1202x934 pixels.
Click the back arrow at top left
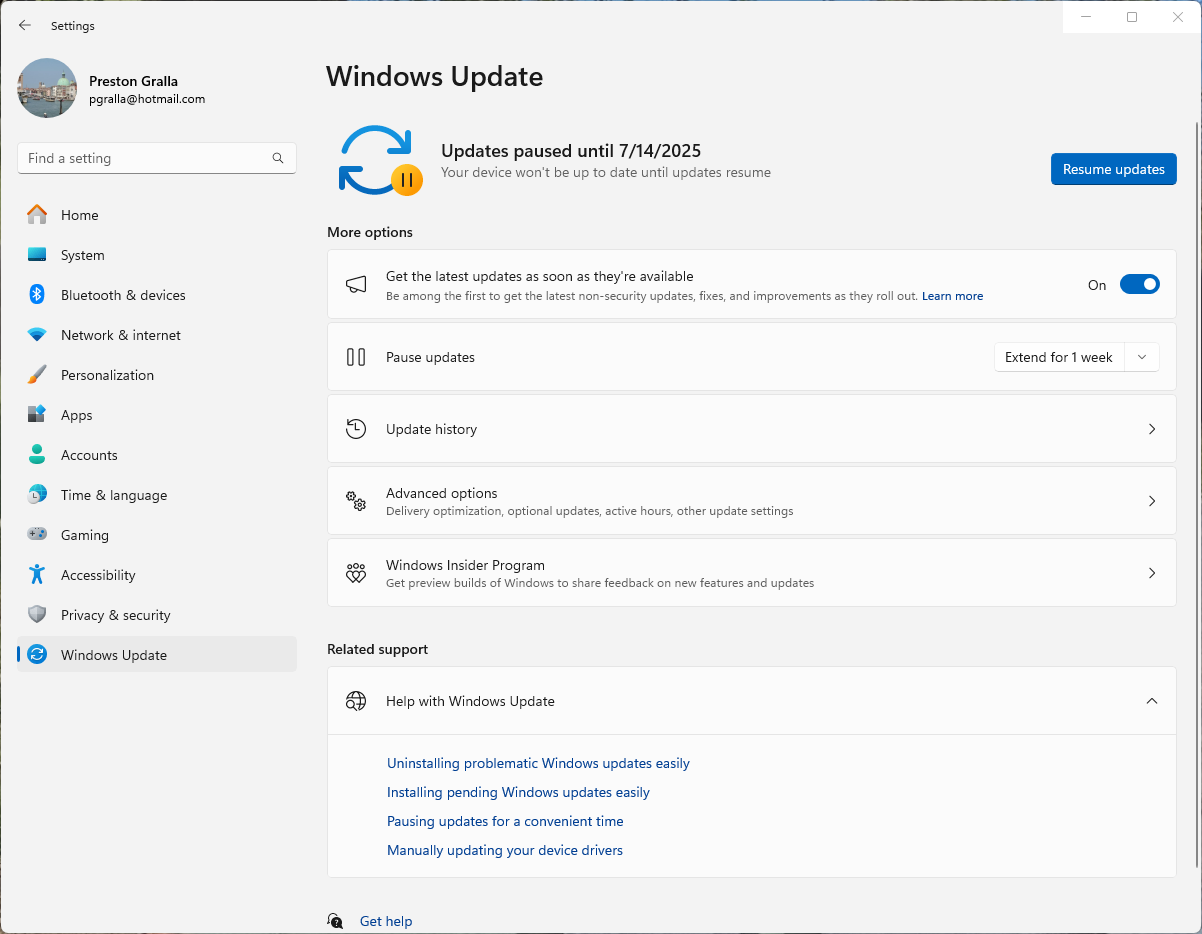pos(24,25)
